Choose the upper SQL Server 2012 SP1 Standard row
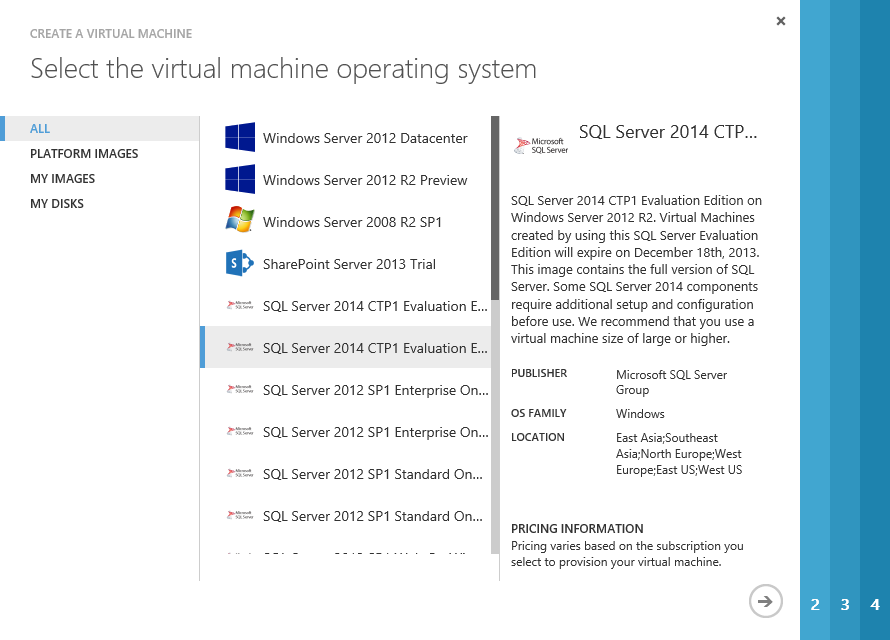Image resolution: width=890 pixels, height=640 pixels. click(x=345, y=473)
